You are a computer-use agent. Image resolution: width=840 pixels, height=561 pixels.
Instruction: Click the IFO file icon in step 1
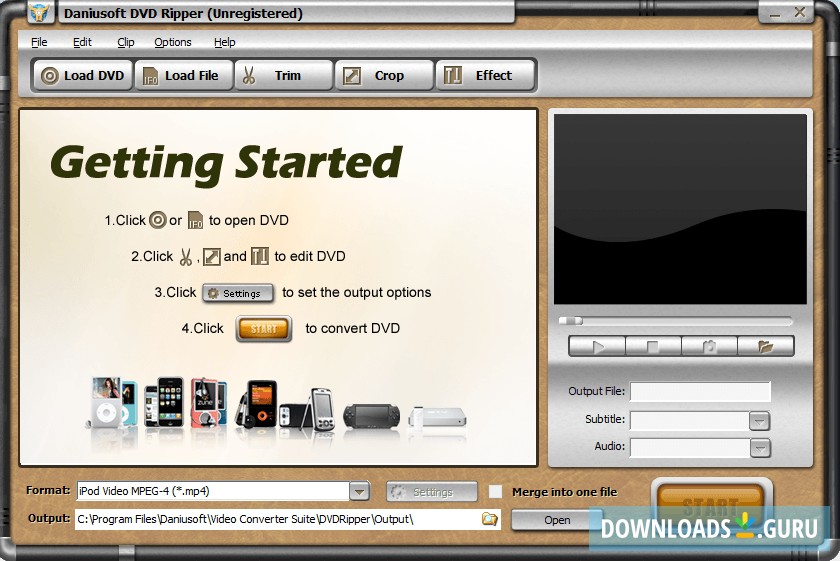[196, 220]
